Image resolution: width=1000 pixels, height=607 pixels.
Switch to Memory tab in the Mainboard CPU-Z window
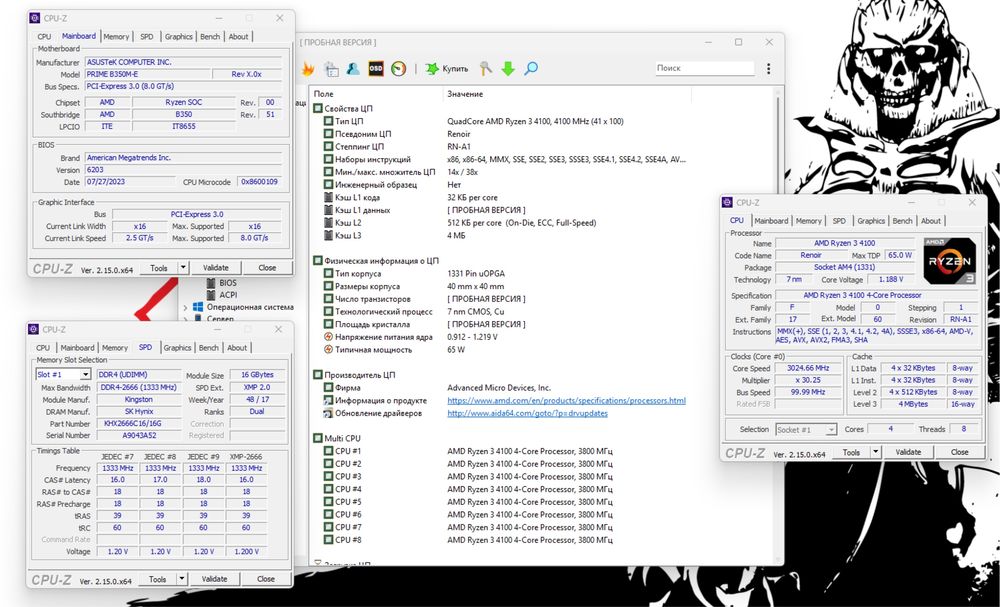[116, 37]
